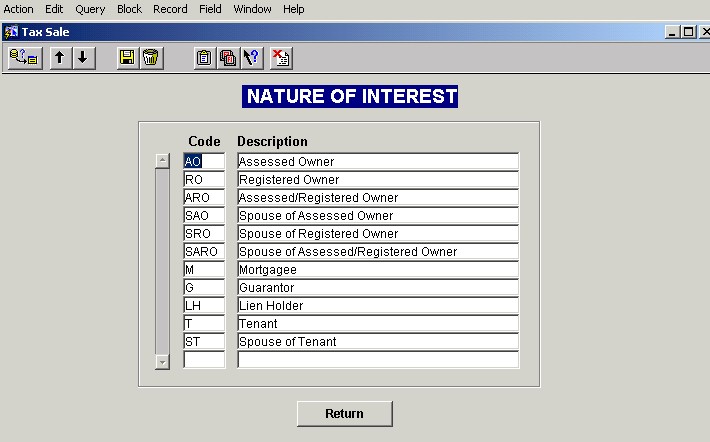
Task: Save changes with the floppy disk icon
Action: (128, 58)
